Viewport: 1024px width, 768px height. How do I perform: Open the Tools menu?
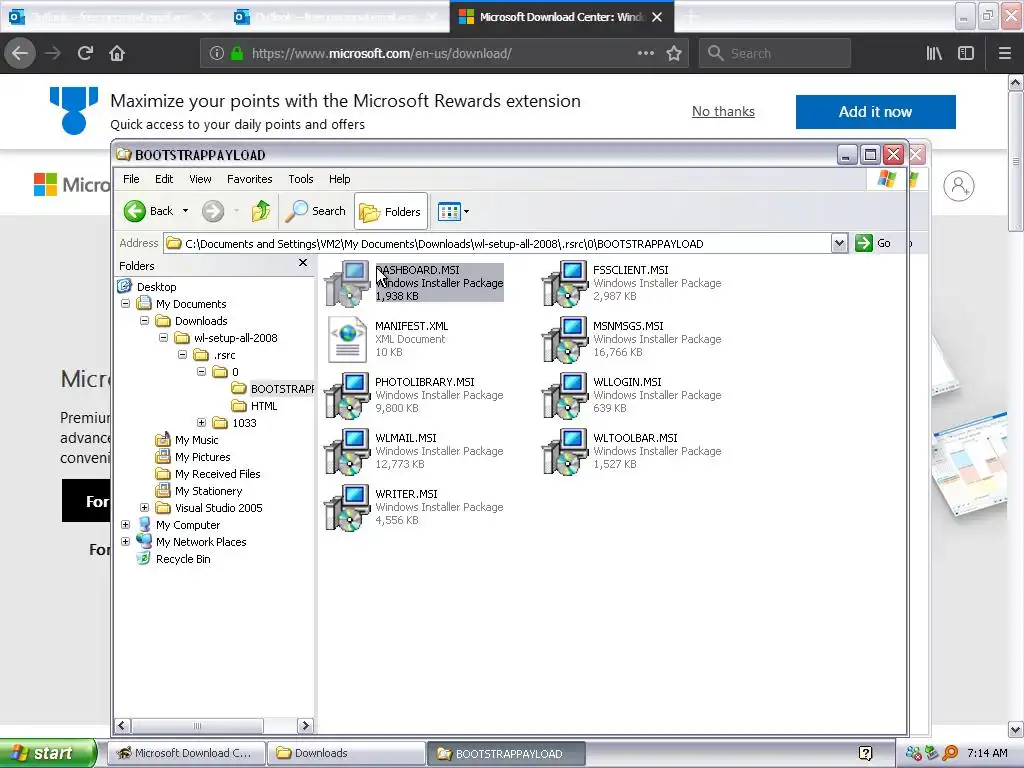click(301, 179)
